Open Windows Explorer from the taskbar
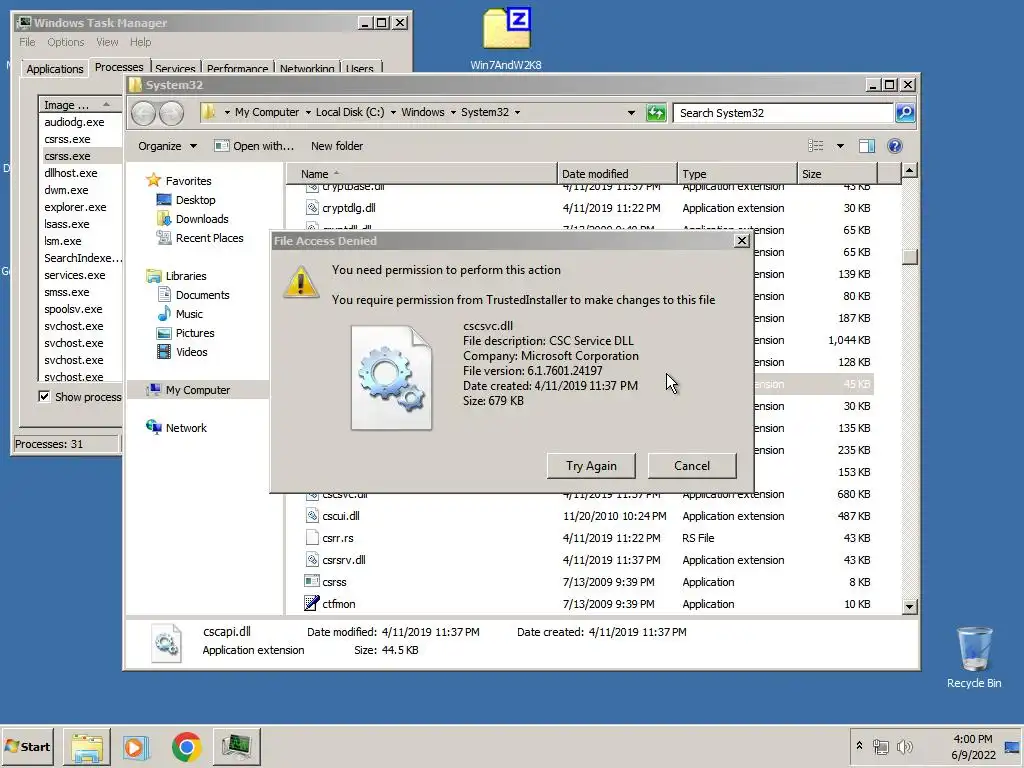Viewport: 1024px width, 768px height. click(87, 747)
